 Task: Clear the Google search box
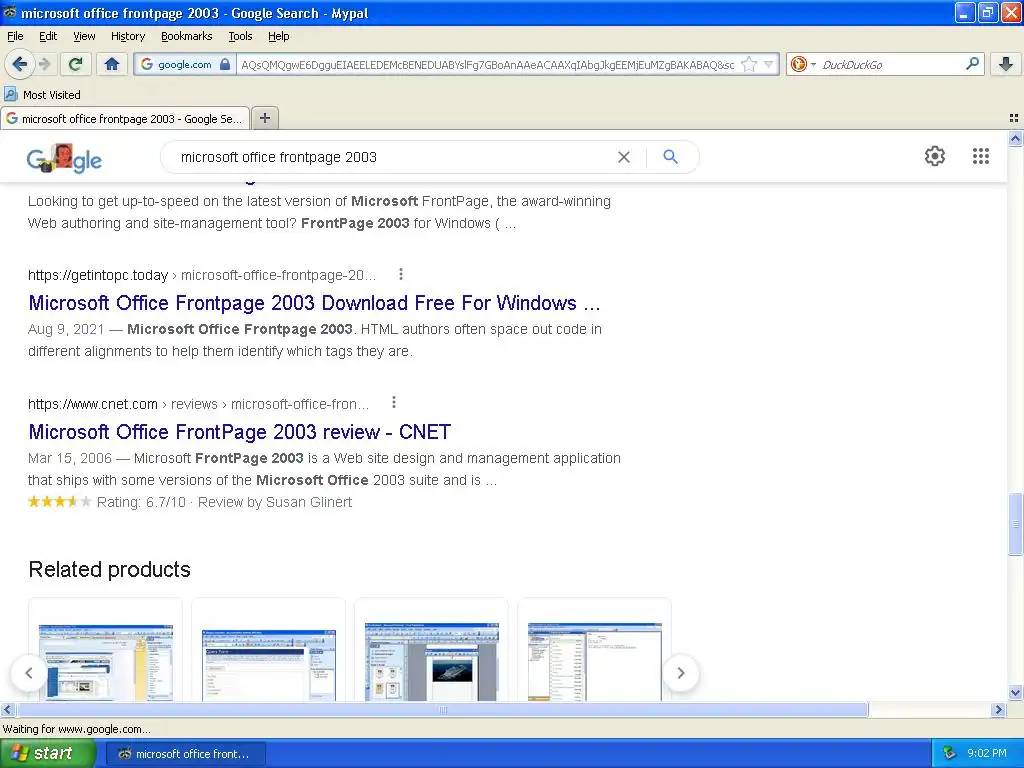click(624, 157)
